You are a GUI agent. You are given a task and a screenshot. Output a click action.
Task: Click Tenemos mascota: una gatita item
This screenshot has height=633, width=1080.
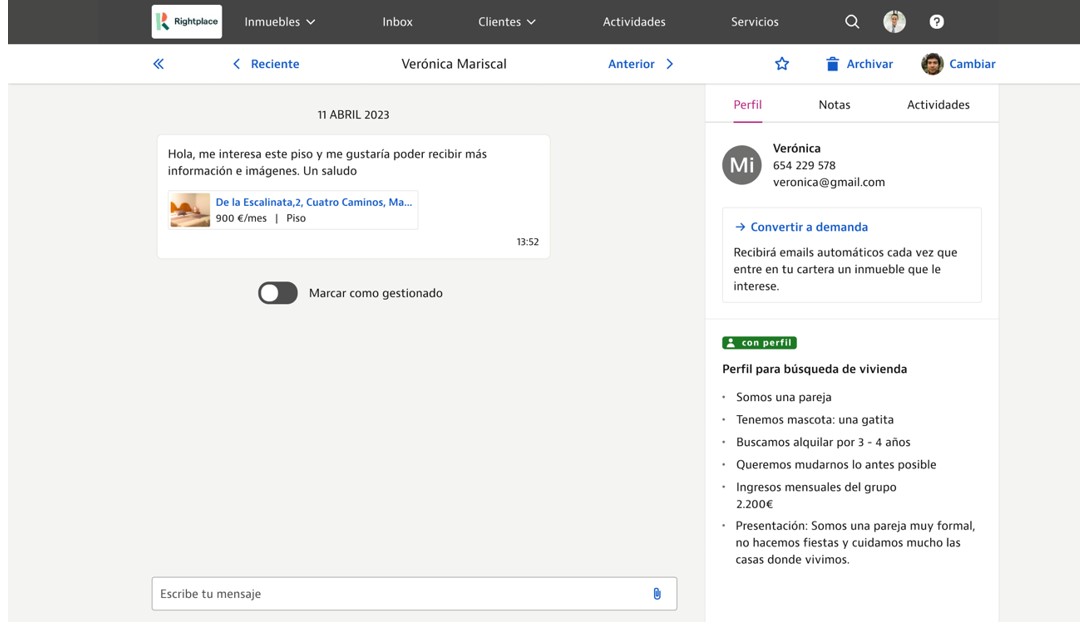click(x=814, y=419)
